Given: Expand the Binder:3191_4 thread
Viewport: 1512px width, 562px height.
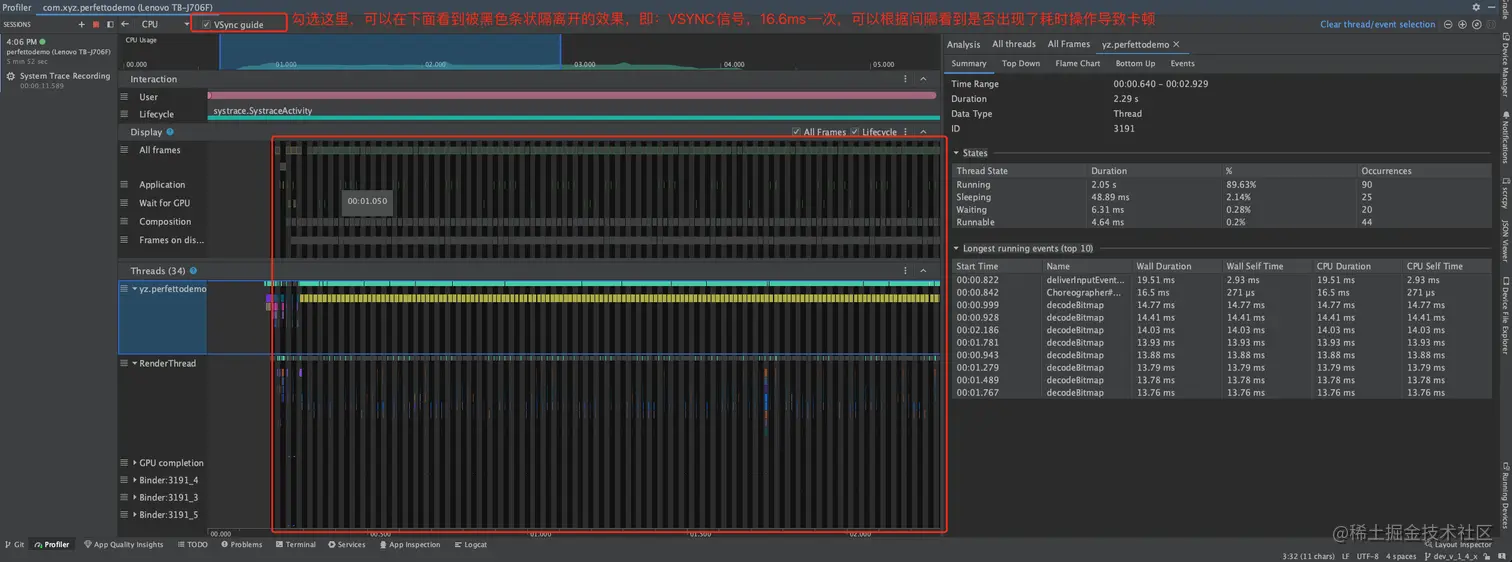Looking at the screenshot, I should pyautogui.click(x=135, y=480).
